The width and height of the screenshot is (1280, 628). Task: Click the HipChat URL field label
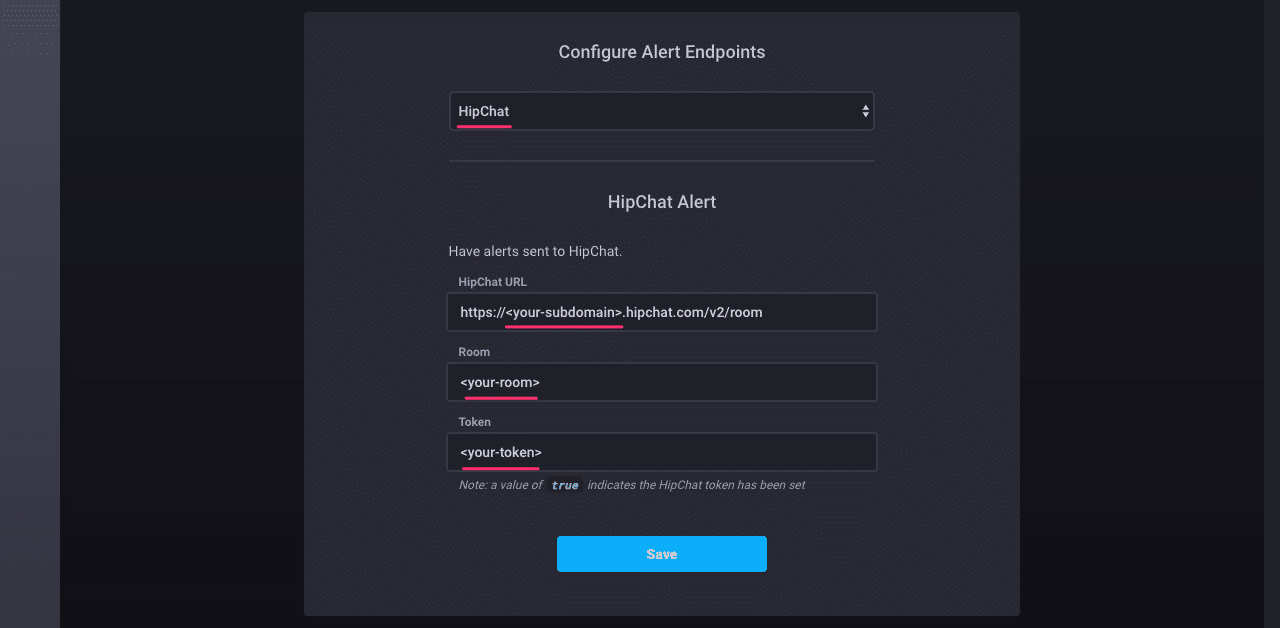[x=492, y=281]
